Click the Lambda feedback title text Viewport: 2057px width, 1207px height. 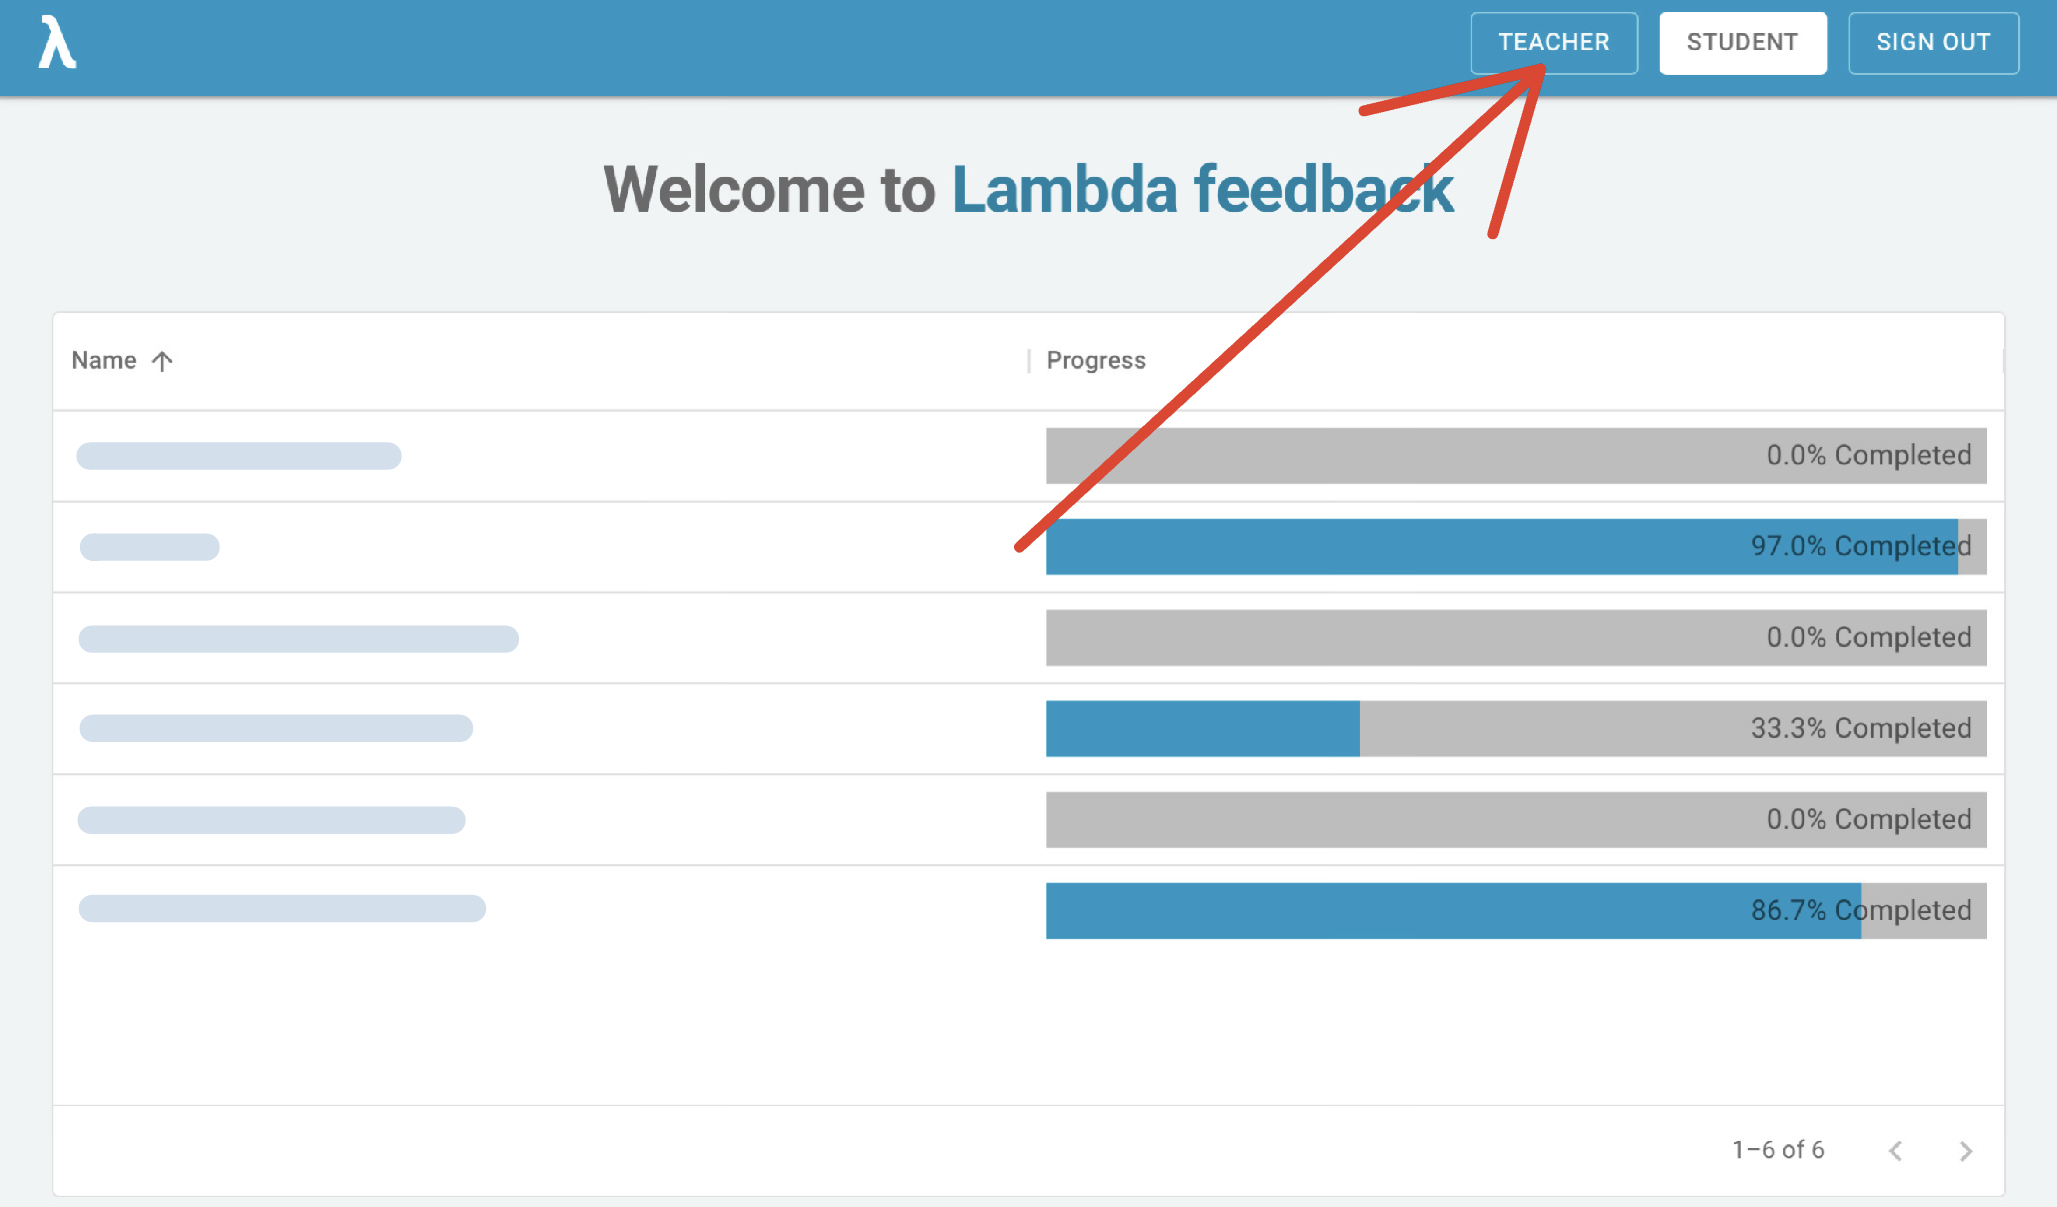point(1202,190)
